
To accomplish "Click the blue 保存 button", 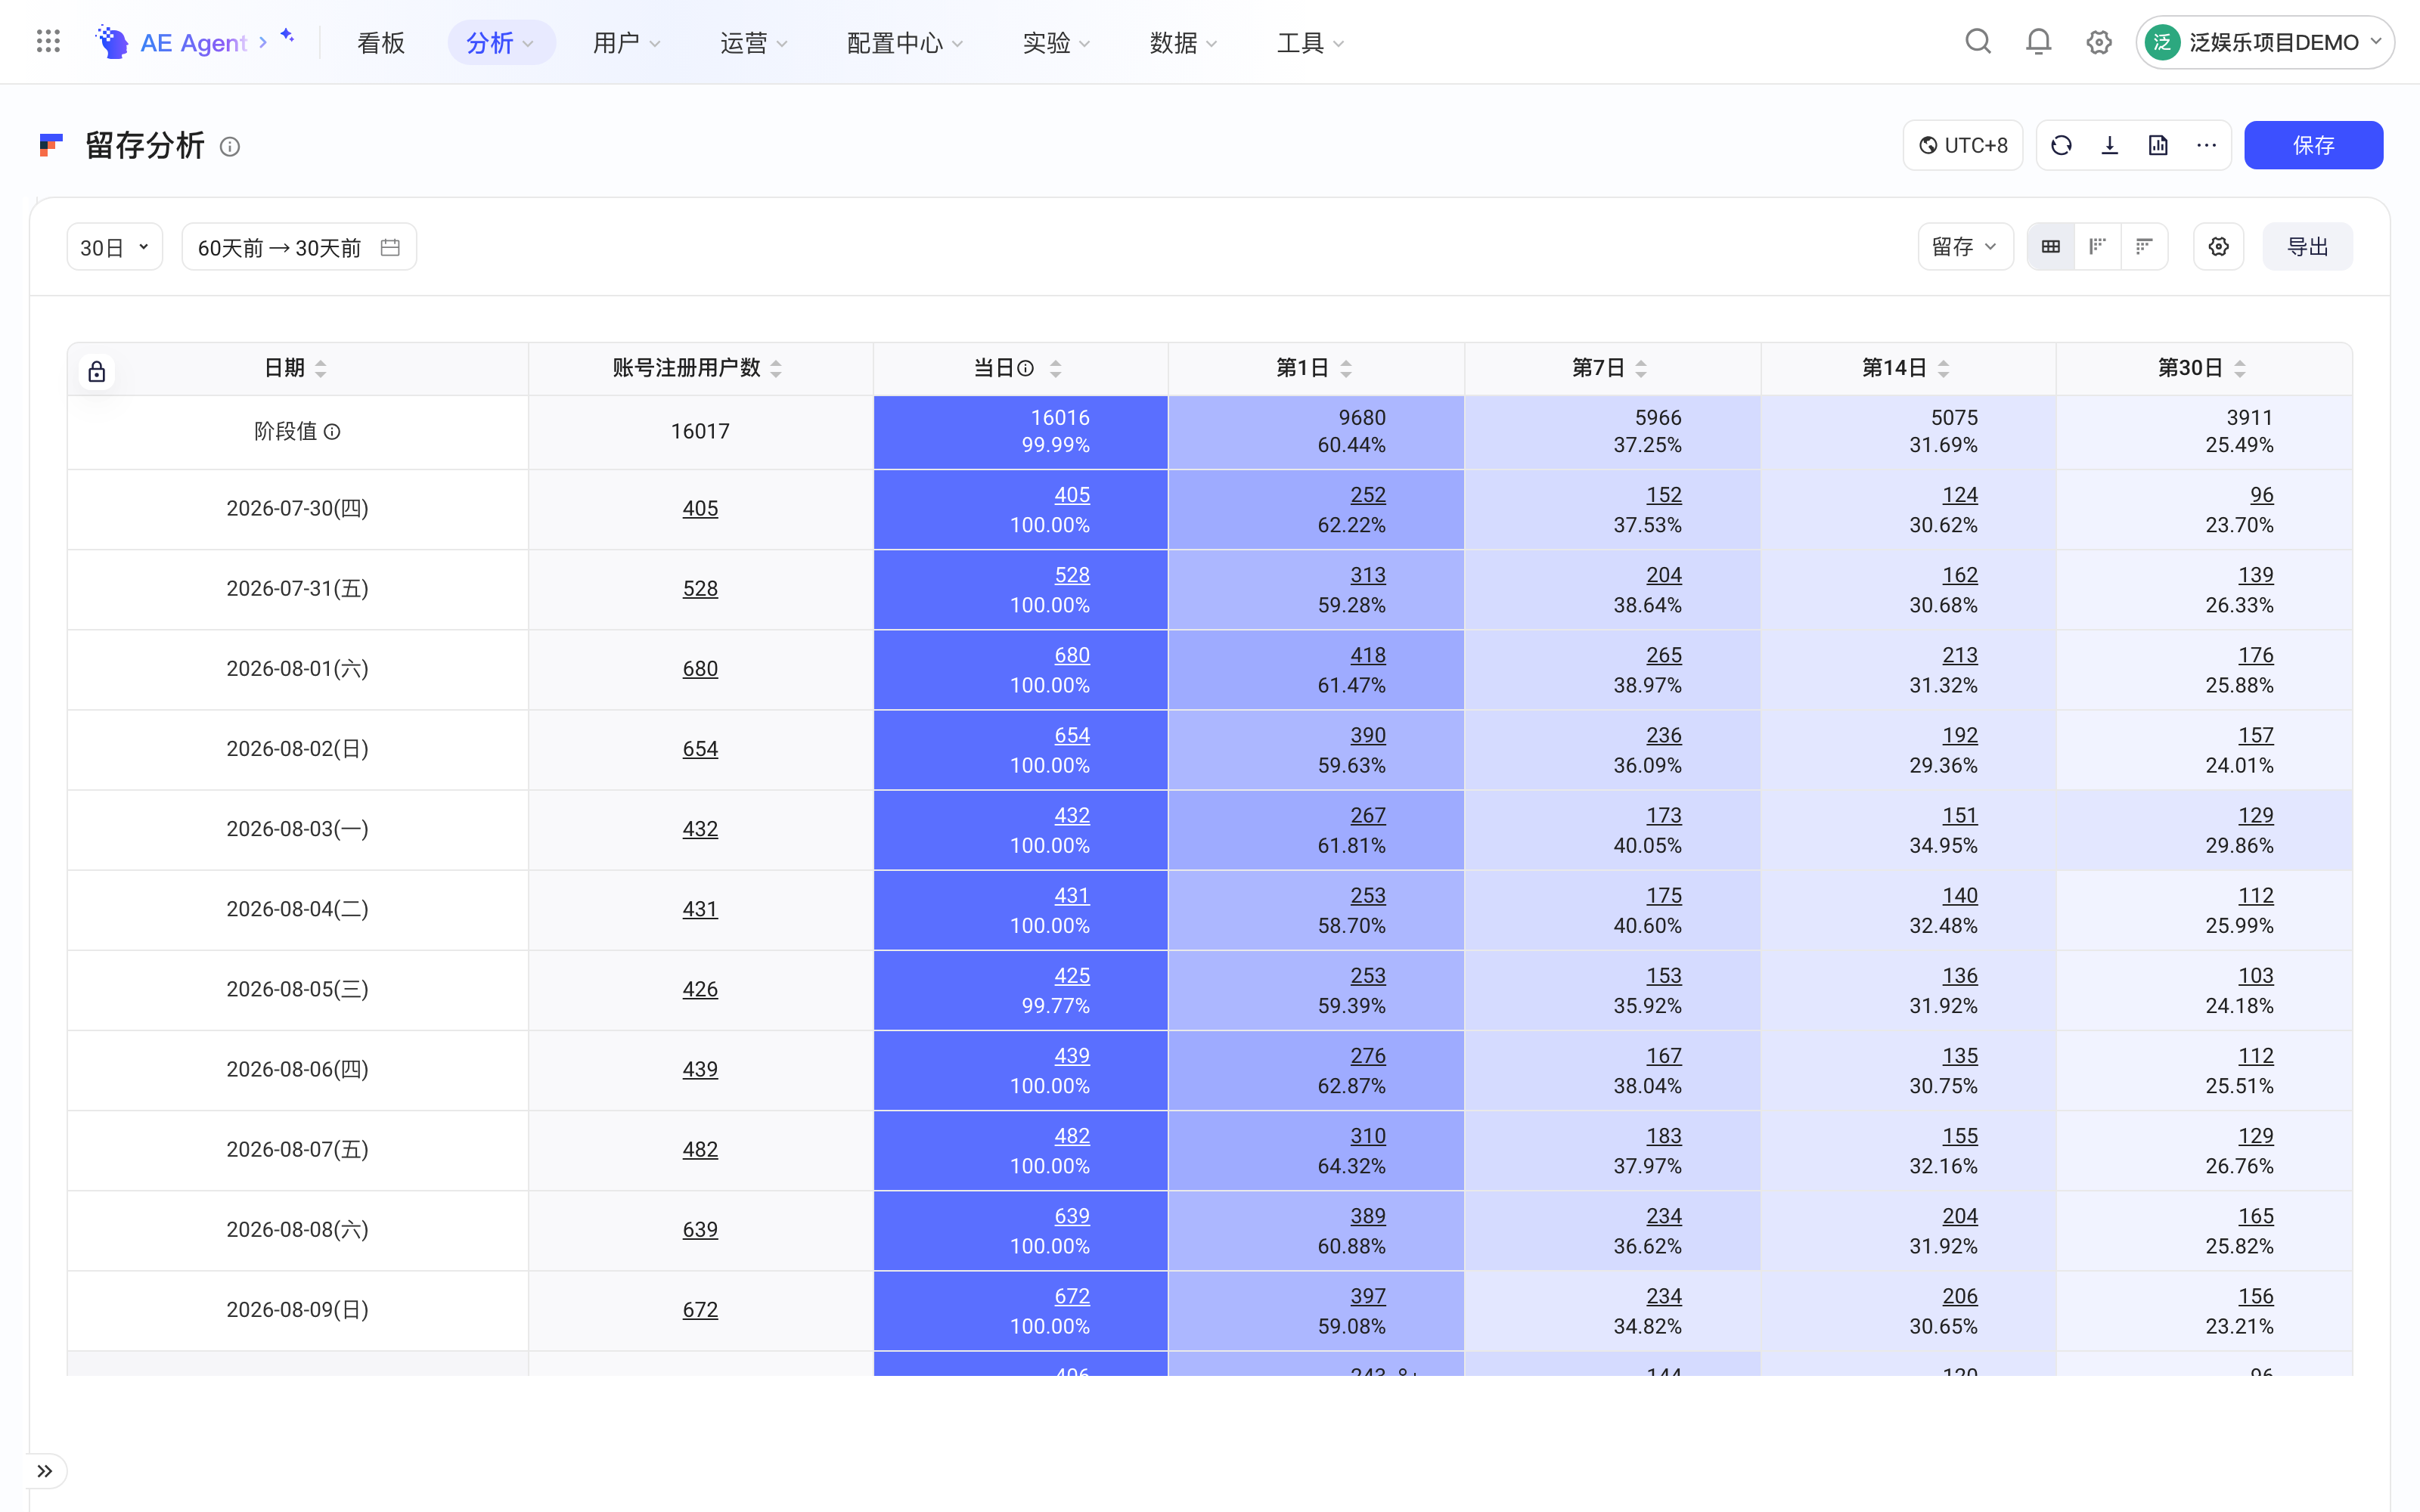I will click(2313, 146).
